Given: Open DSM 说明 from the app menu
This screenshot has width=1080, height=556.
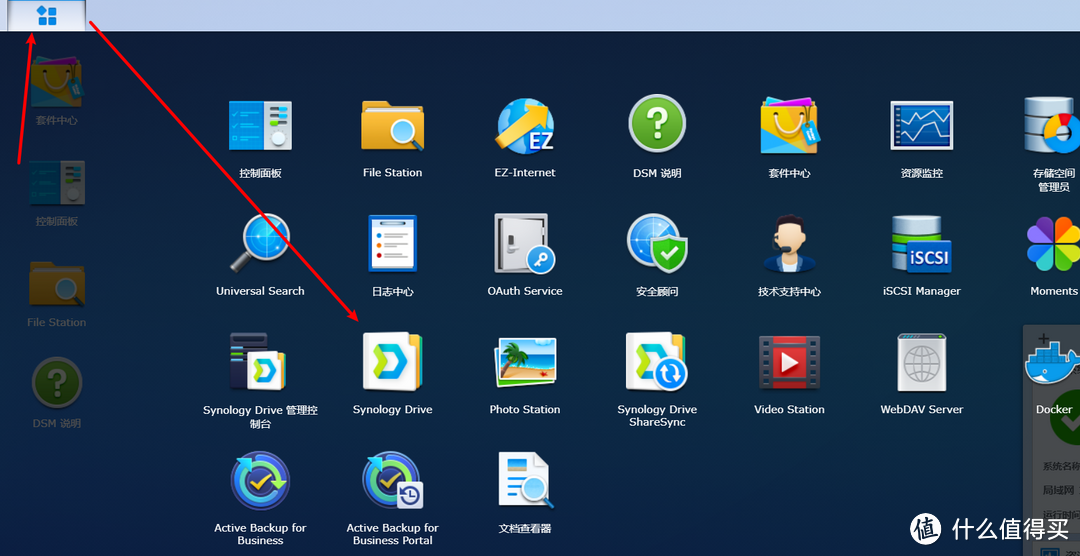Looking at the screenshot, I should (657, 124).
